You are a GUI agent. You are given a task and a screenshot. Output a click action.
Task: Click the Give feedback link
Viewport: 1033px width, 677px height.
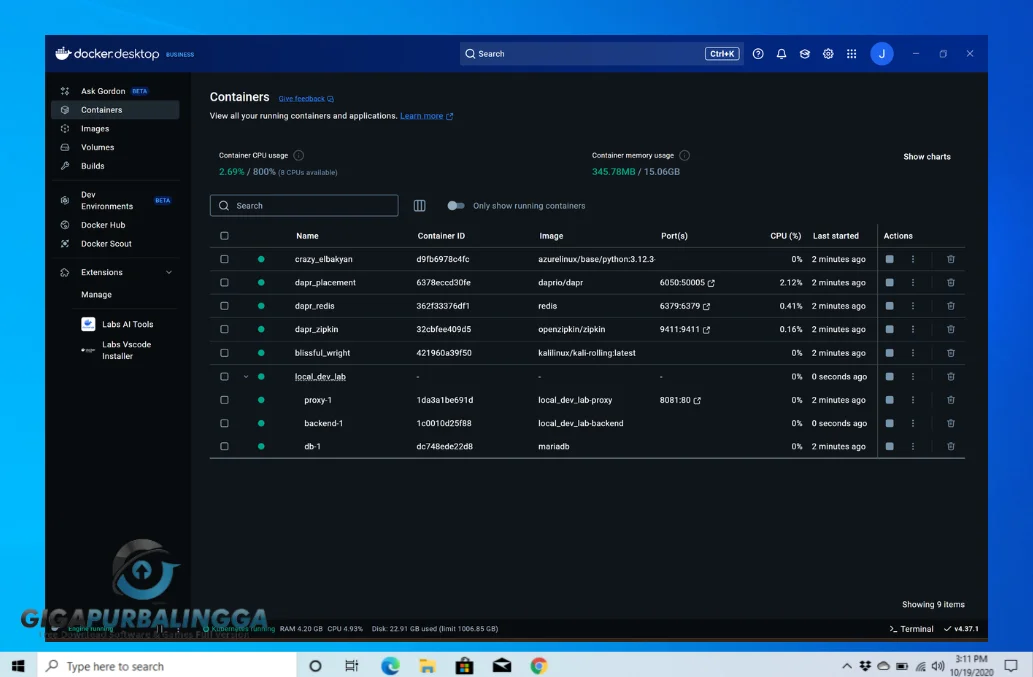coord(306,99)
